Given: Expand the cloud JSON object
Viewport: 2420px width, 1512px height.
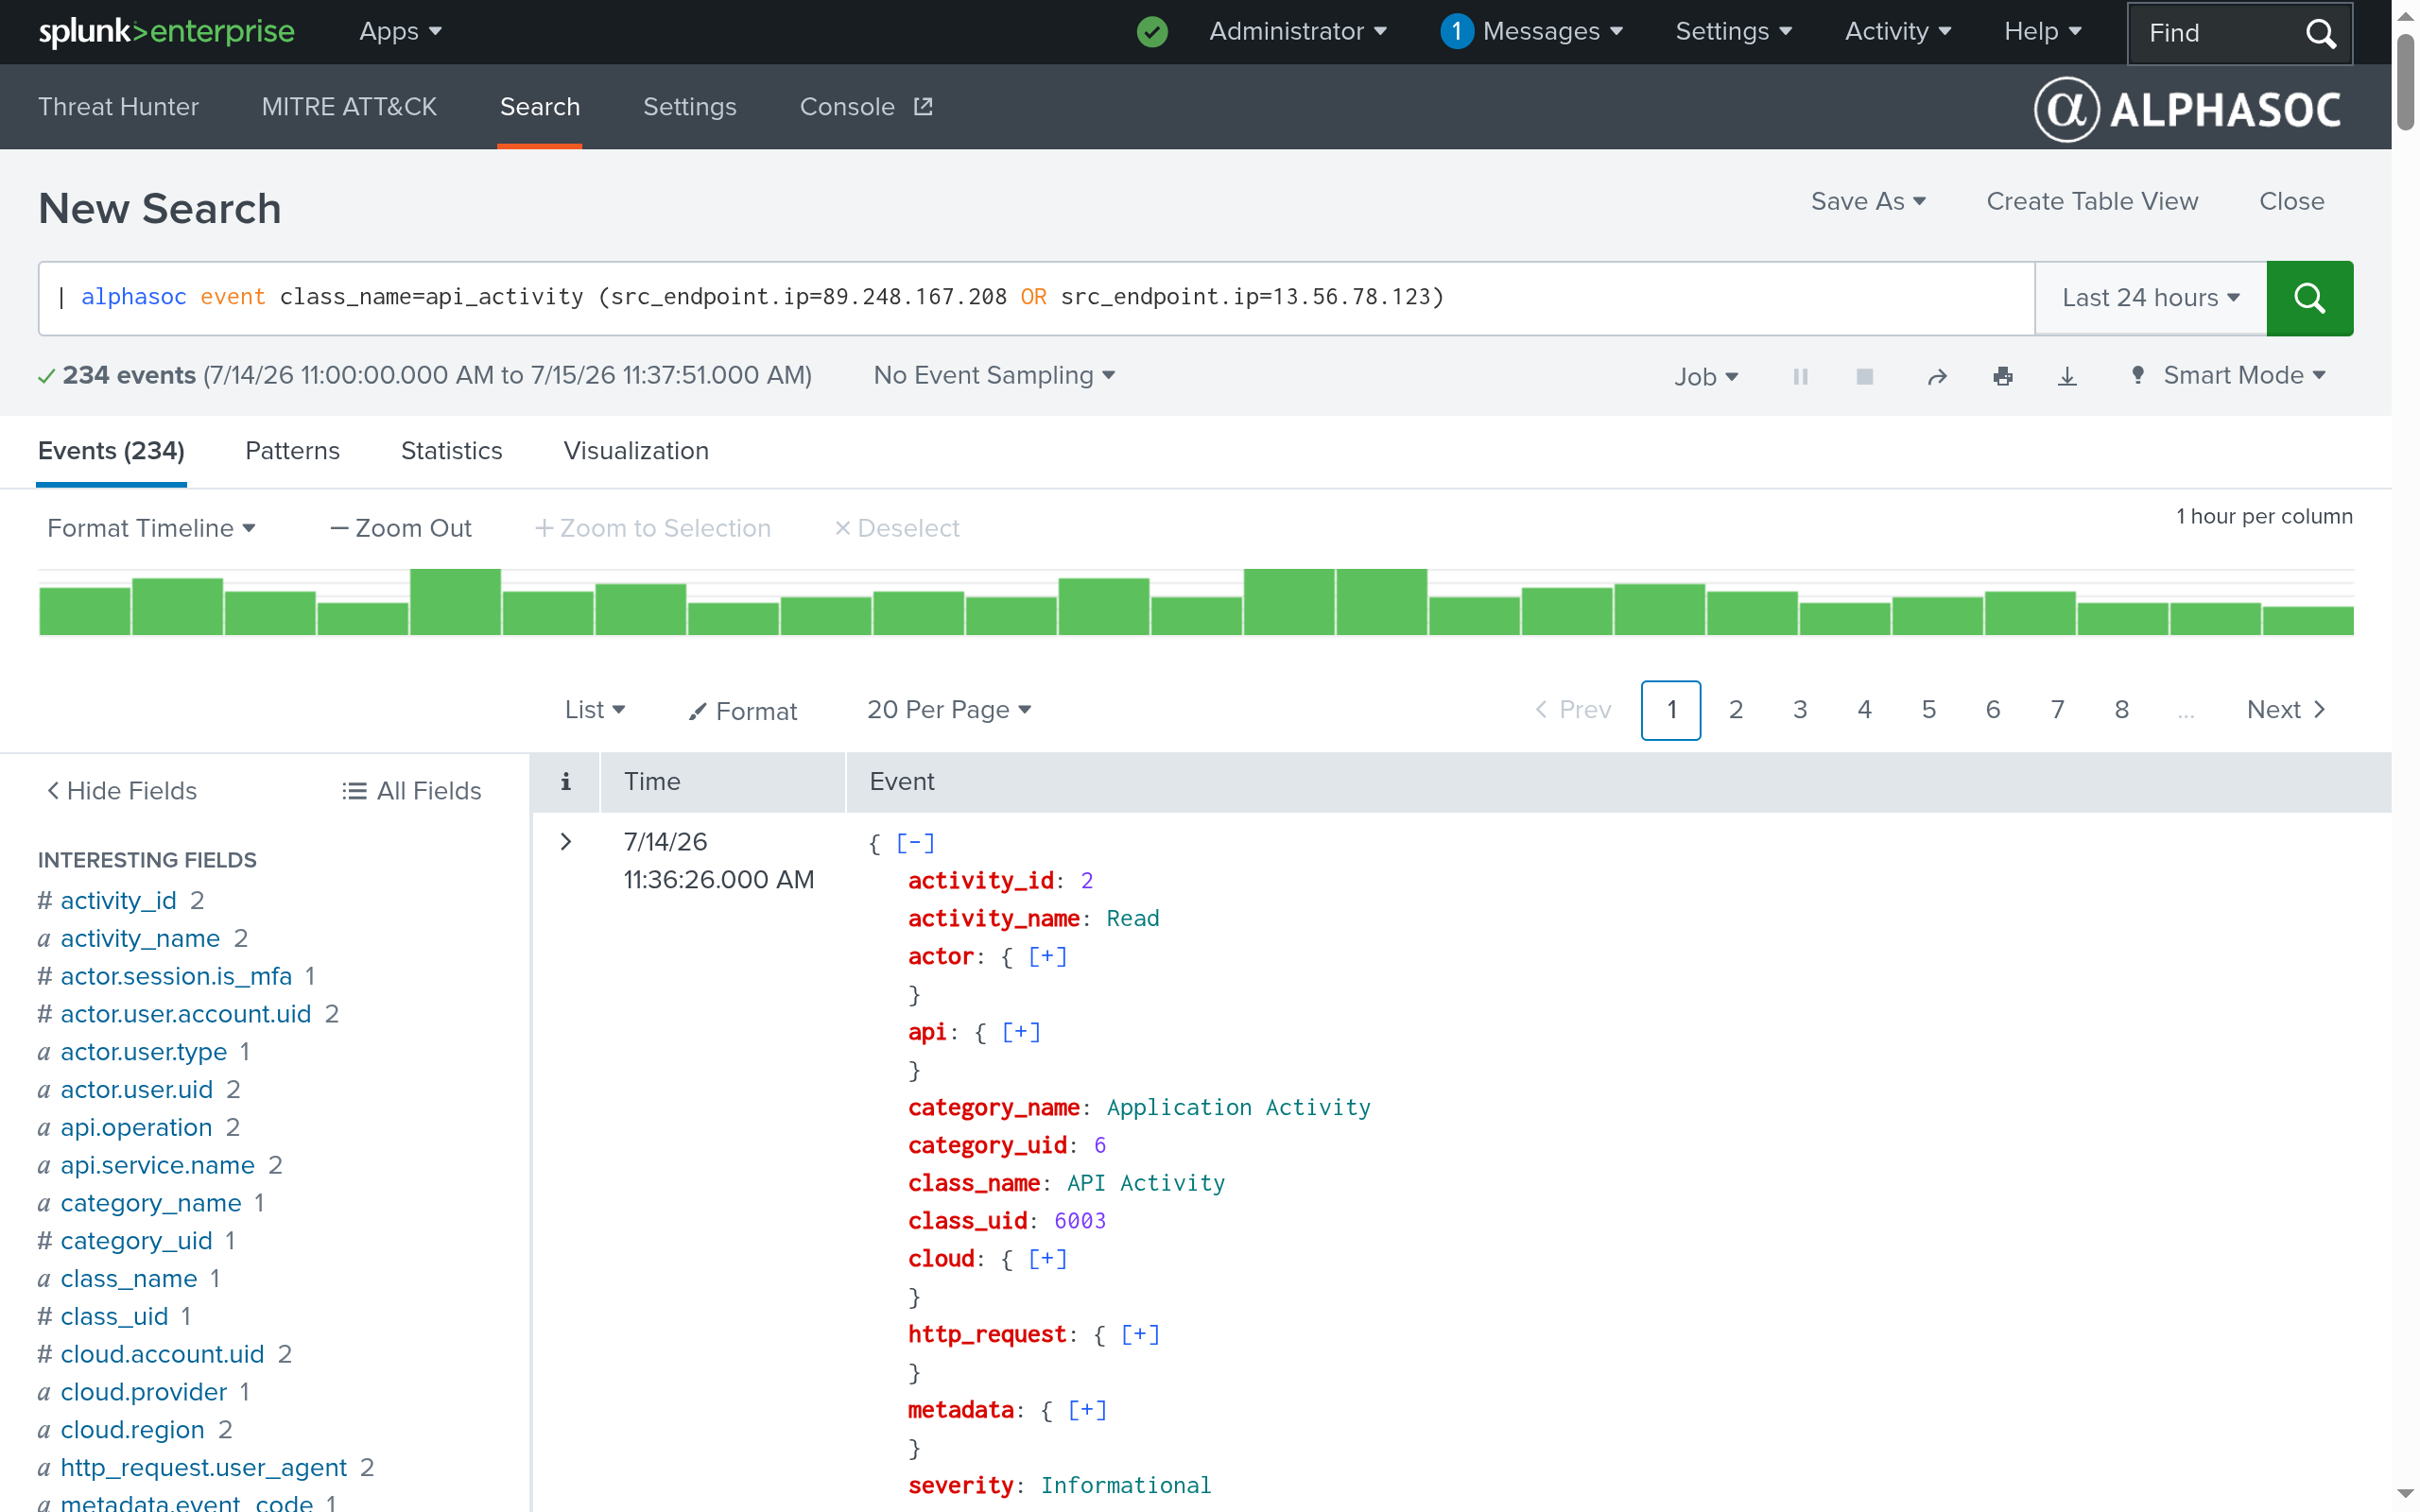Looking at the screenshot, I should tap(1047, 1258).
